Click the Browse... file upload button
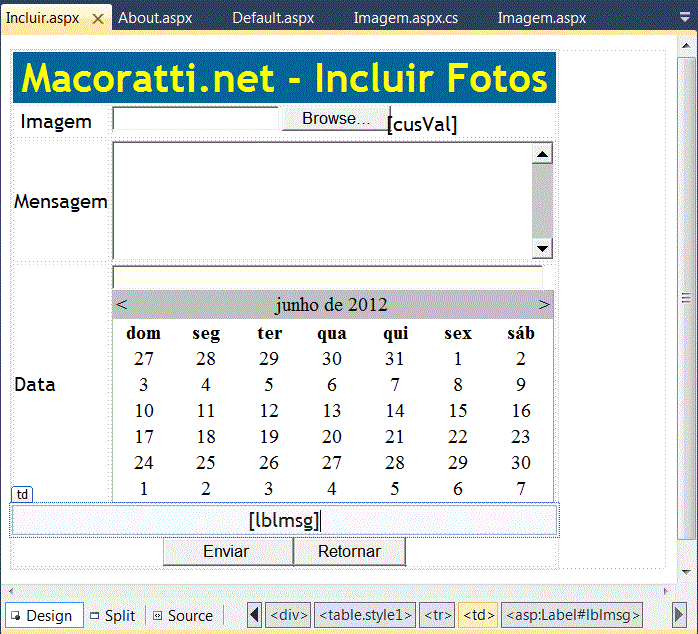 coord(336,118)
